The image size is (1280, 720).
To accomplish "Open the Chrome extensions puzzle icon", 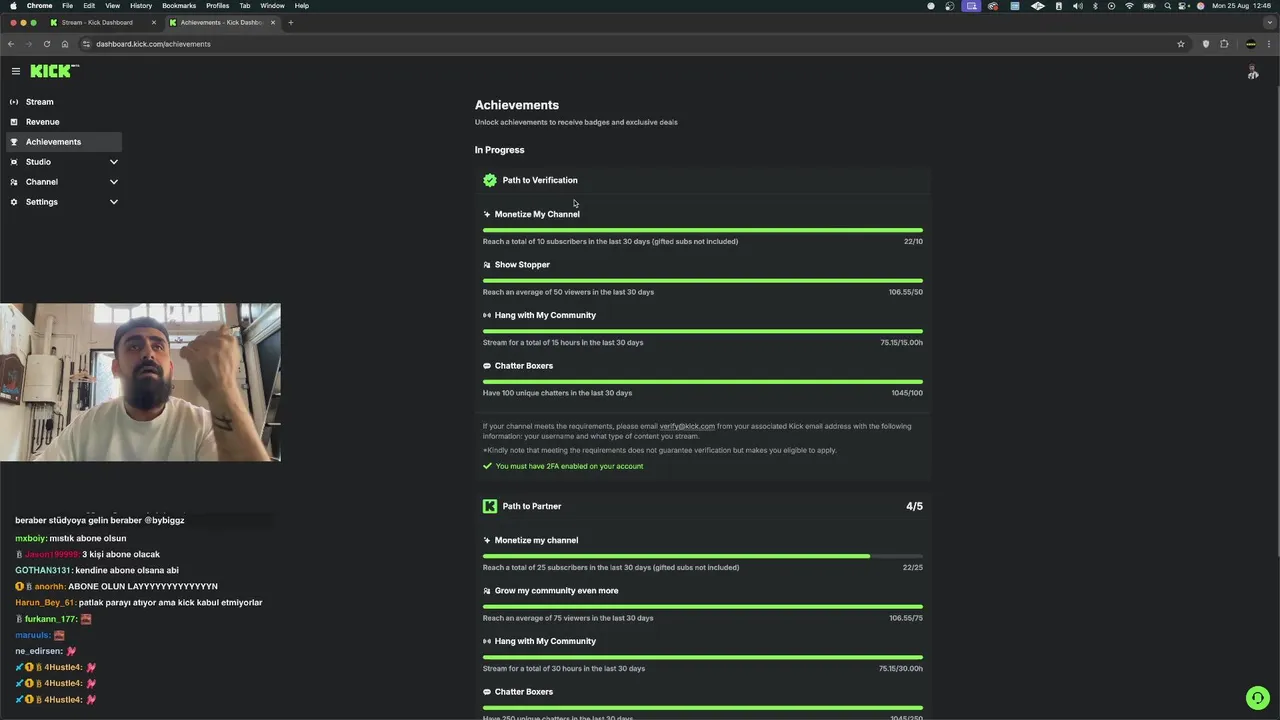I will pos(1224,44).
